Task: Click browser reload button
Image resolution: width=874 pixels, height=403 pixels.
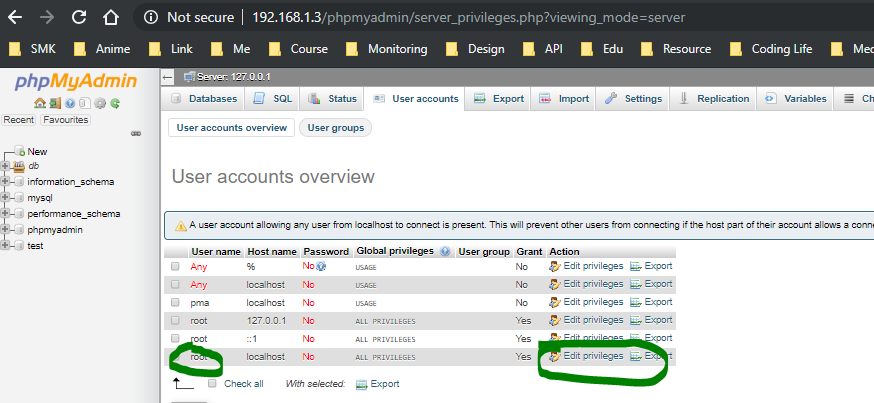Action: point(78,18)
